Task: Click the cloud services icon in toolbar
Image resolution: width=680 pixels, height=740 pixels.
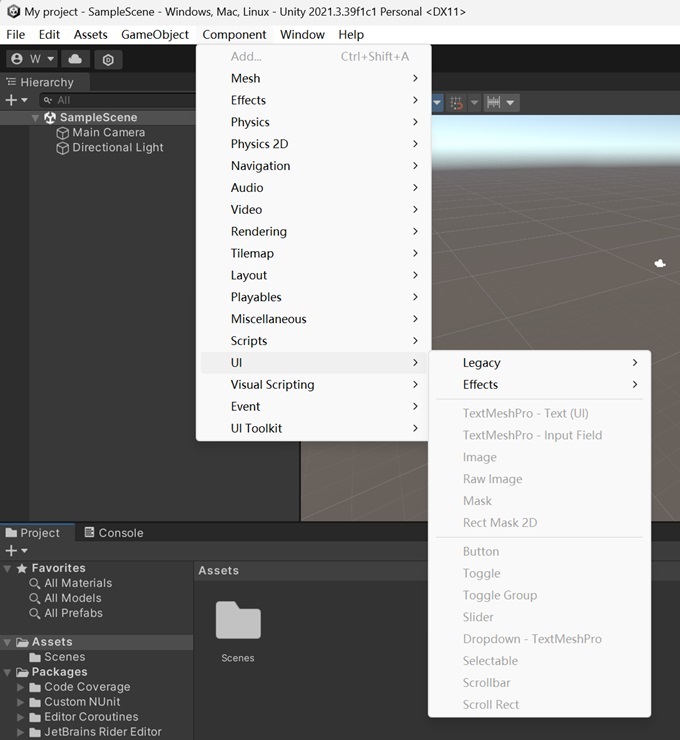Action: click(75, 59)
